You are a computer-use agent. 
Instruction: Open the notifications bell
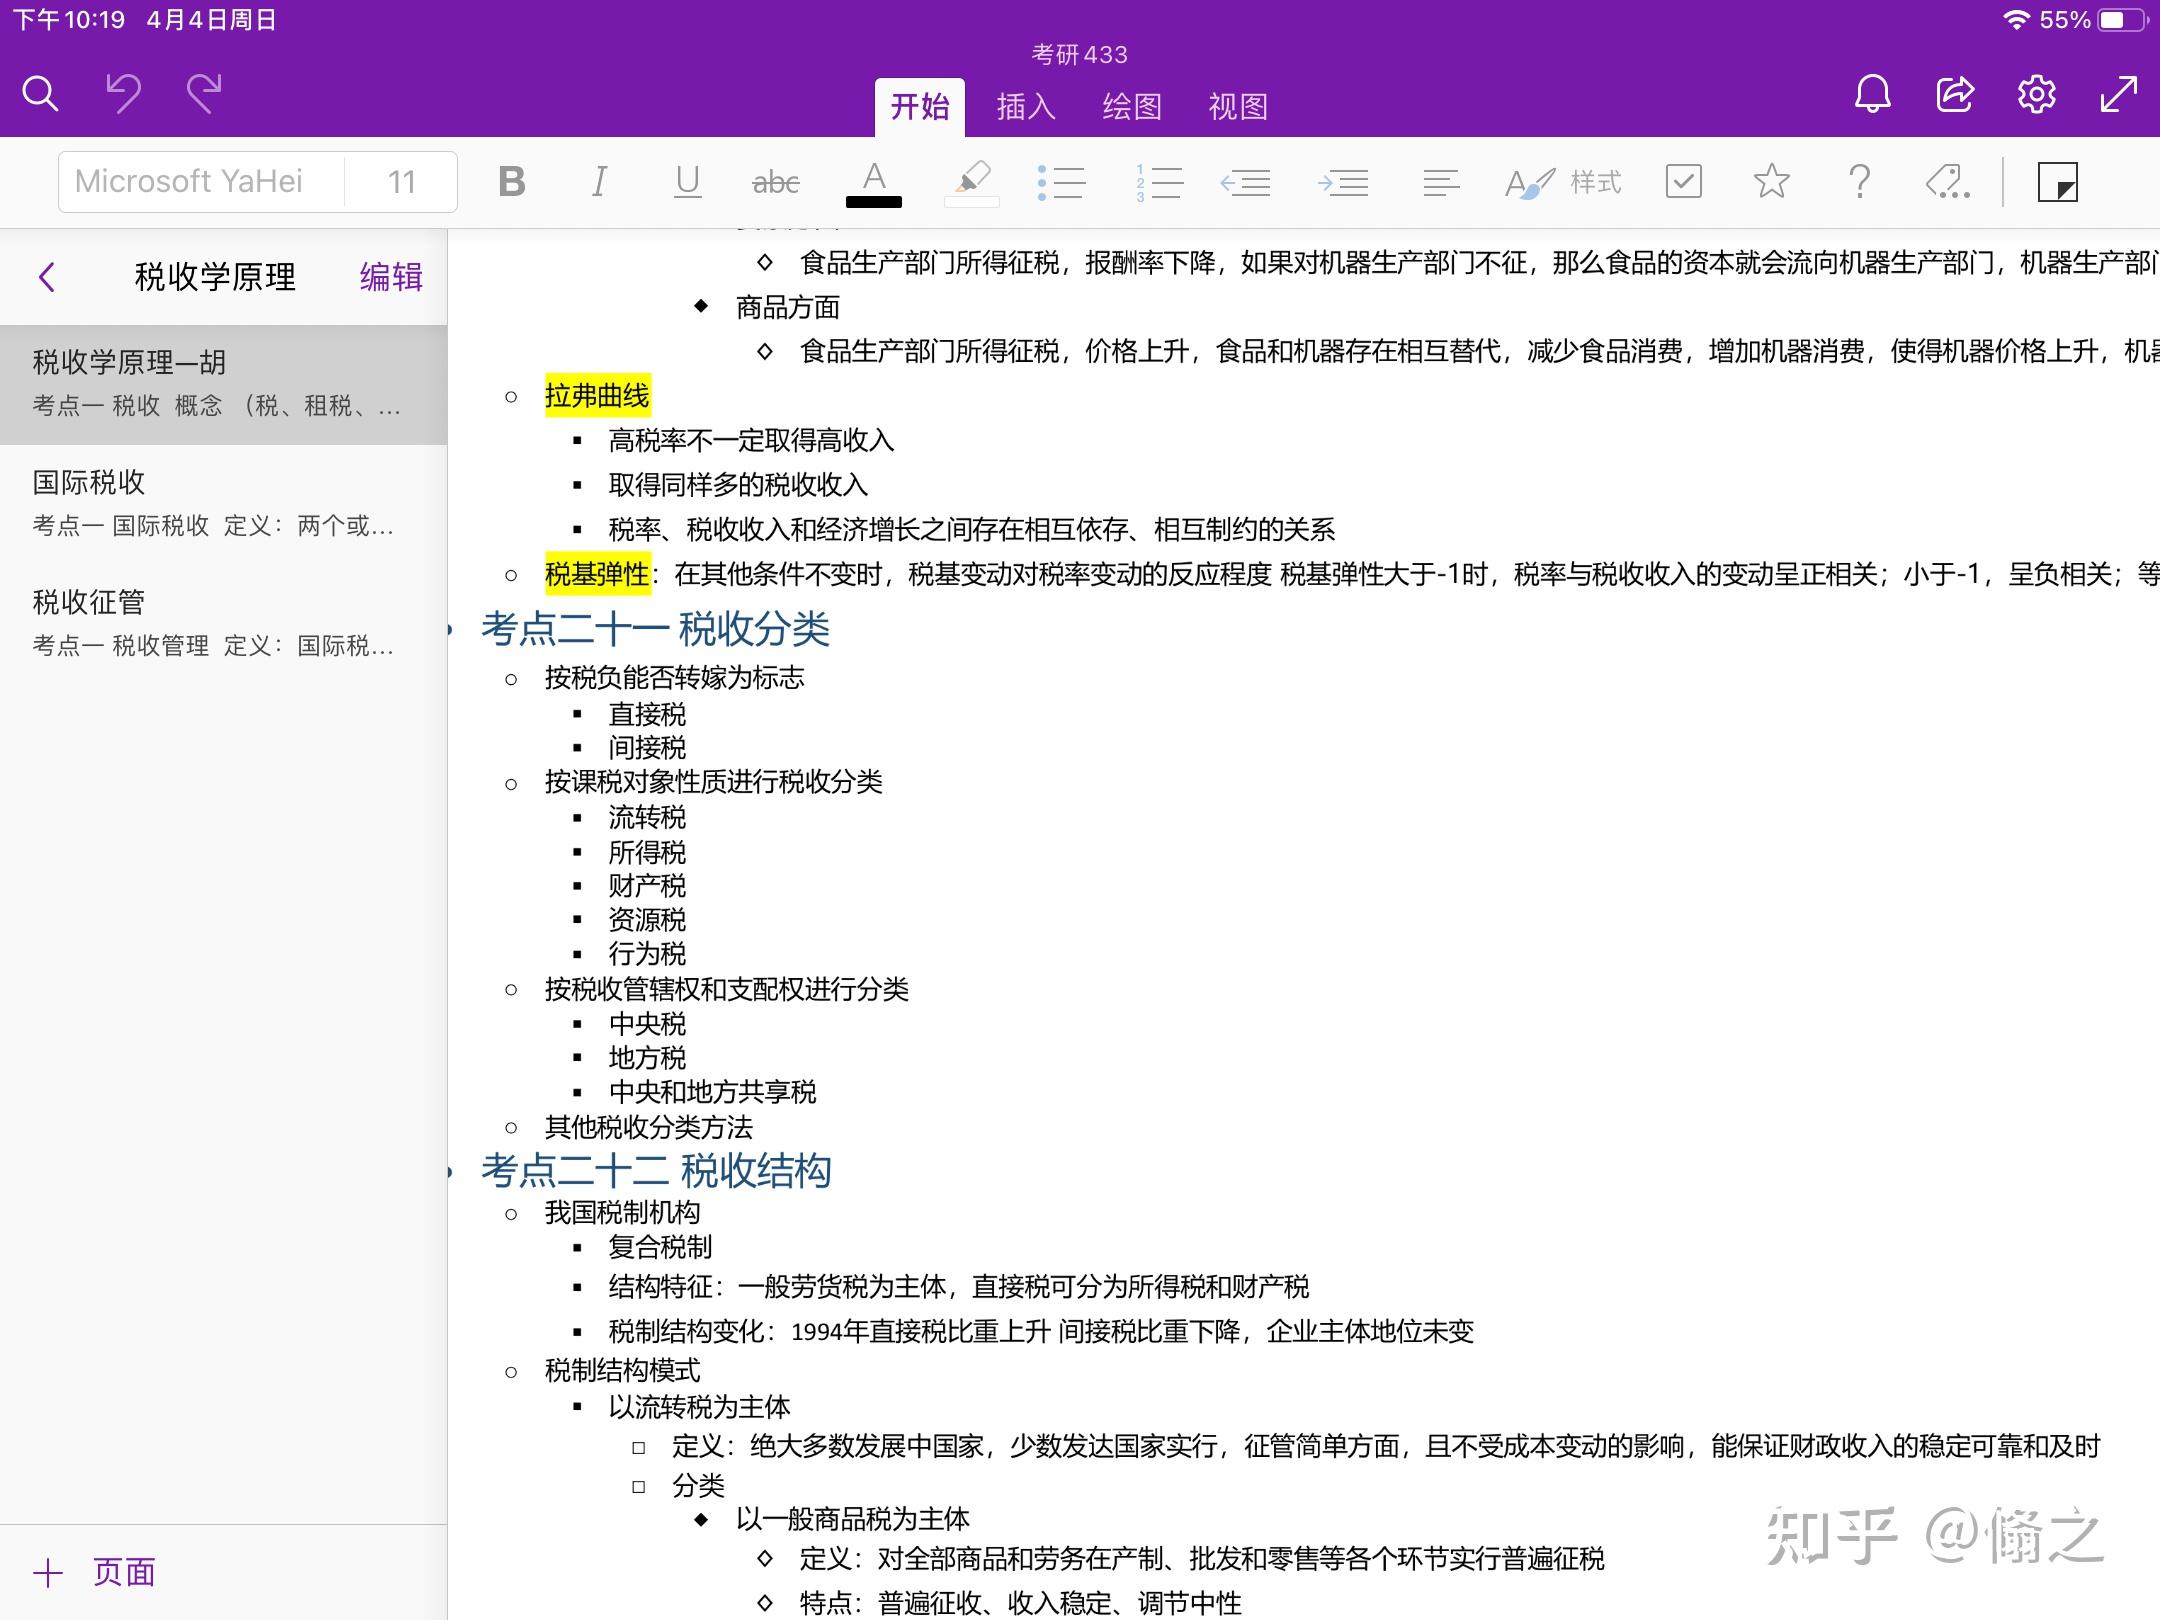point(1872,94)
